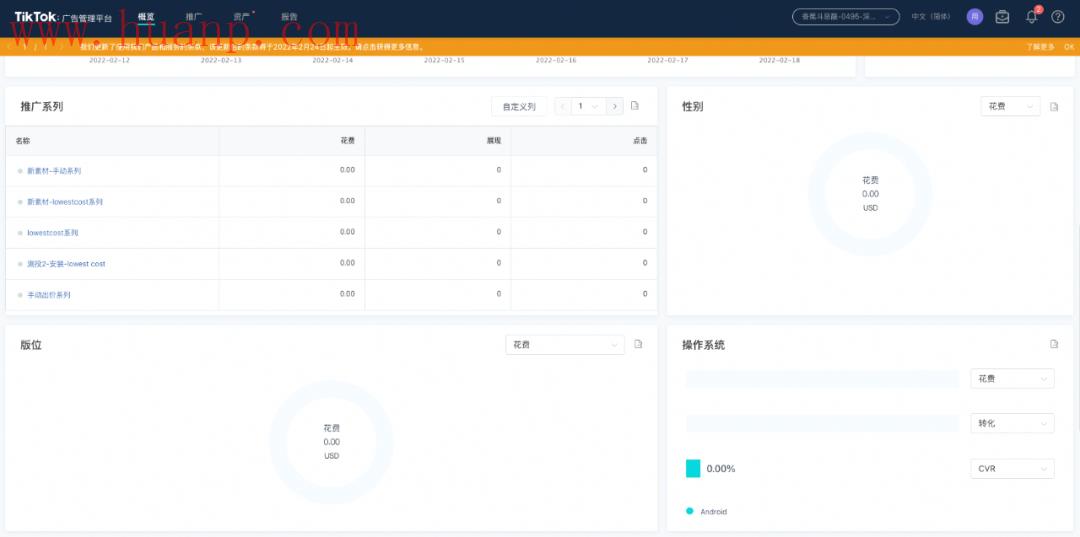
Task: Go to previous page arrow in 推广系列
Action: (x=563, y=106)
